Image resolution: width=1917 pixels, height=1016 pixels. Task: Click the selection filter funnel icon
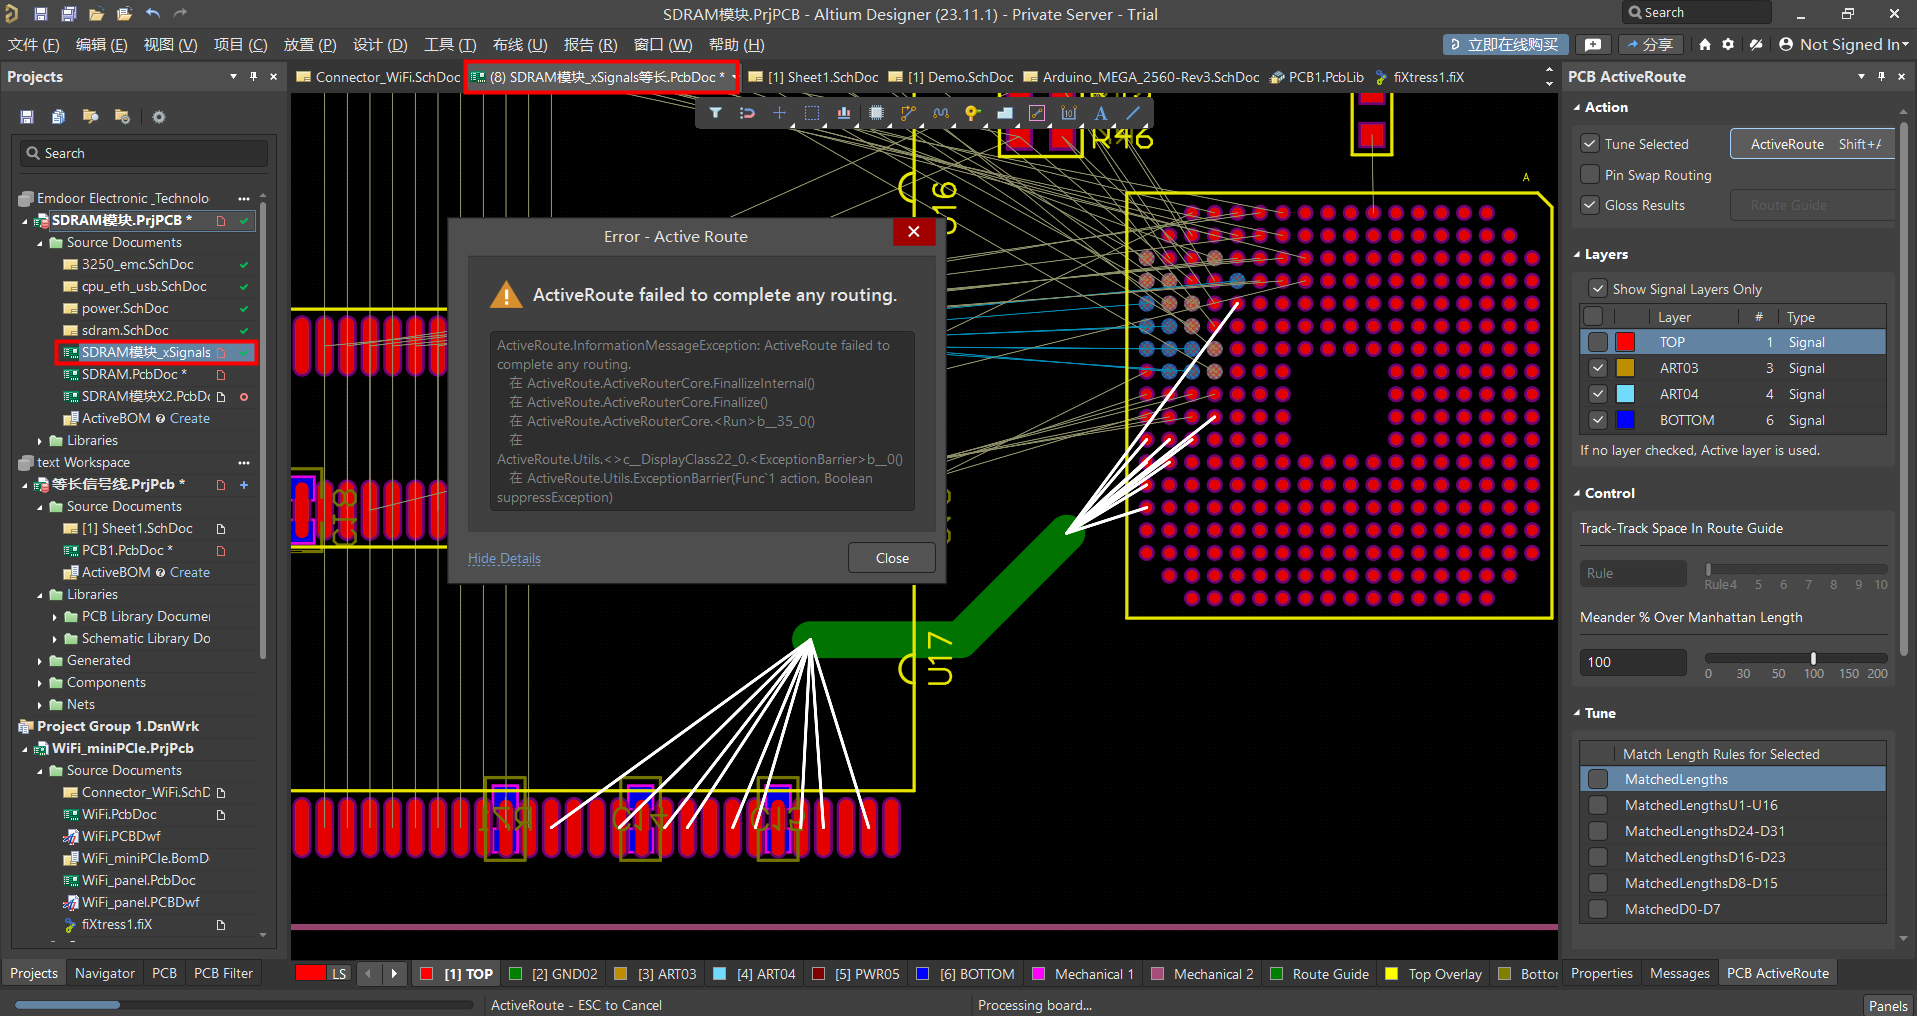coord(715,113)
